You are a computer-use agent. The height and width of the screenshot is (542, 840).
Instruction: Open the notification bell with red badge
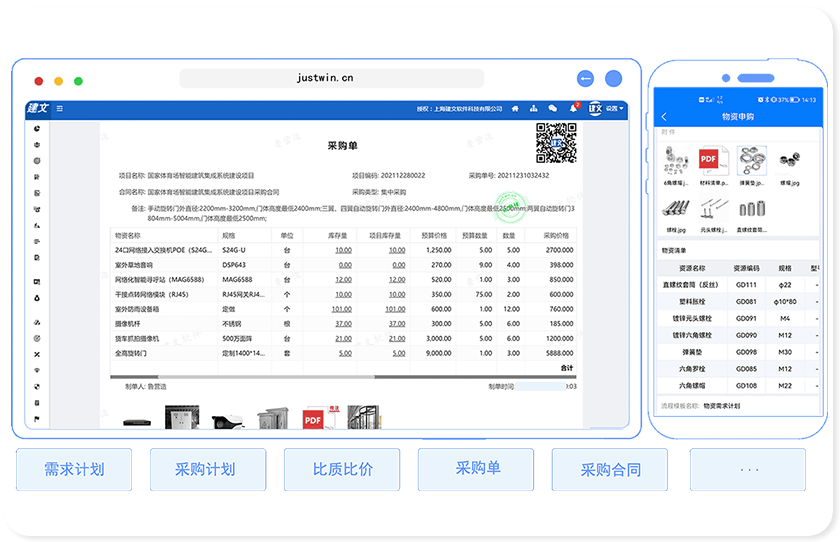point(573,108)
